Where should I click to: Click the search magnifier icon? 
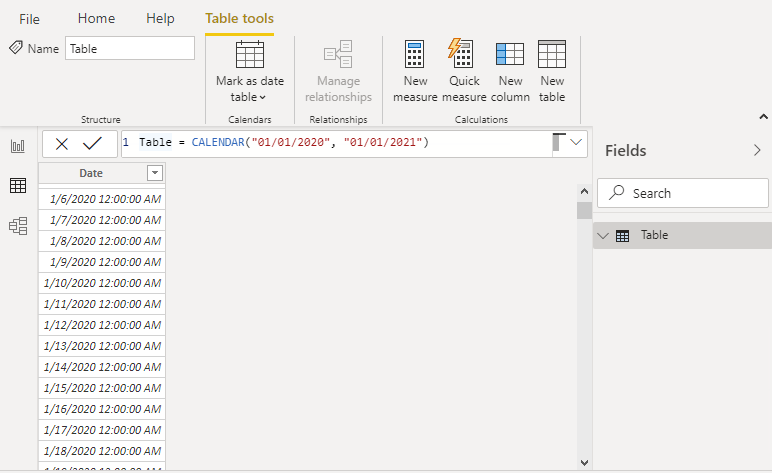coord(616,192)
